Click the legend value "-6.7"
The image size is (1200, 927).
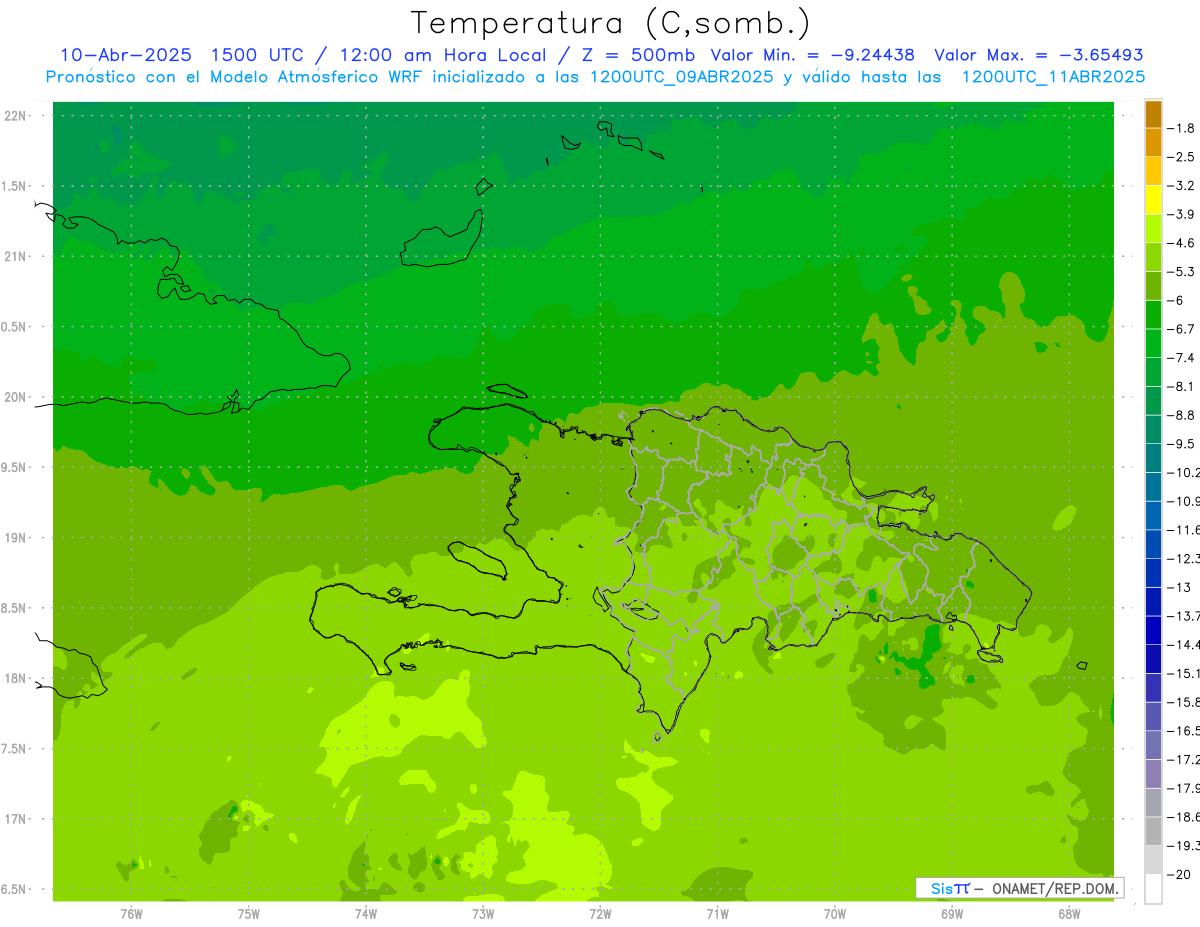(x=1183, y=329)
